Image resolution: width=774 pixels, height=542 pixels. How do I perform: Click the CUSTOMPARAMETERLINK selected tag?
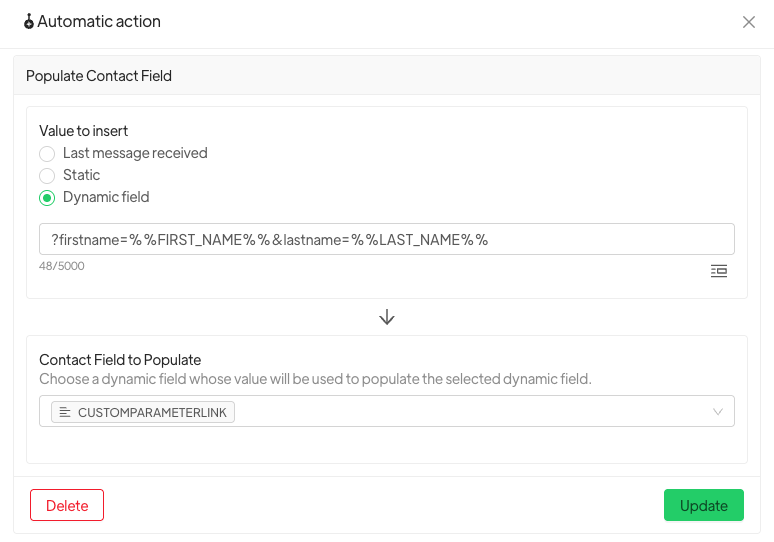click(x=143, y=412)
